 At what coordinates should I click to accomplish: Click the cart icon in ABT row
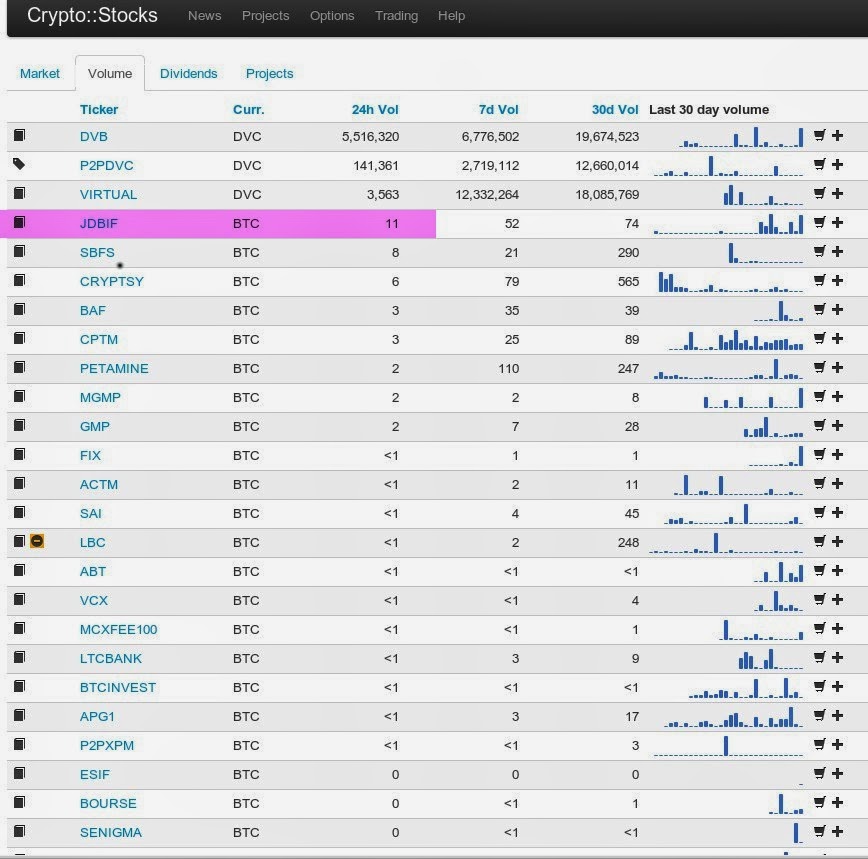819,570
